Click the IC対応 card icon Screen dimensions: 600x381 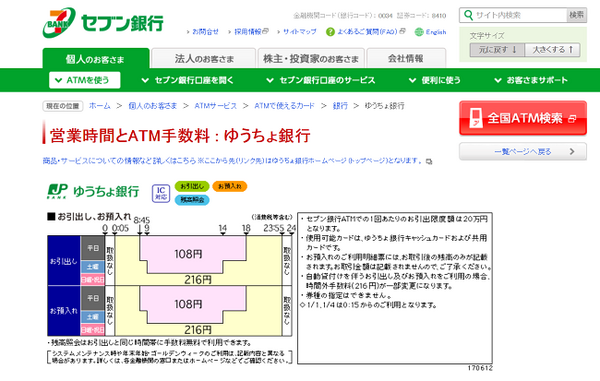(x=161, y=193)
